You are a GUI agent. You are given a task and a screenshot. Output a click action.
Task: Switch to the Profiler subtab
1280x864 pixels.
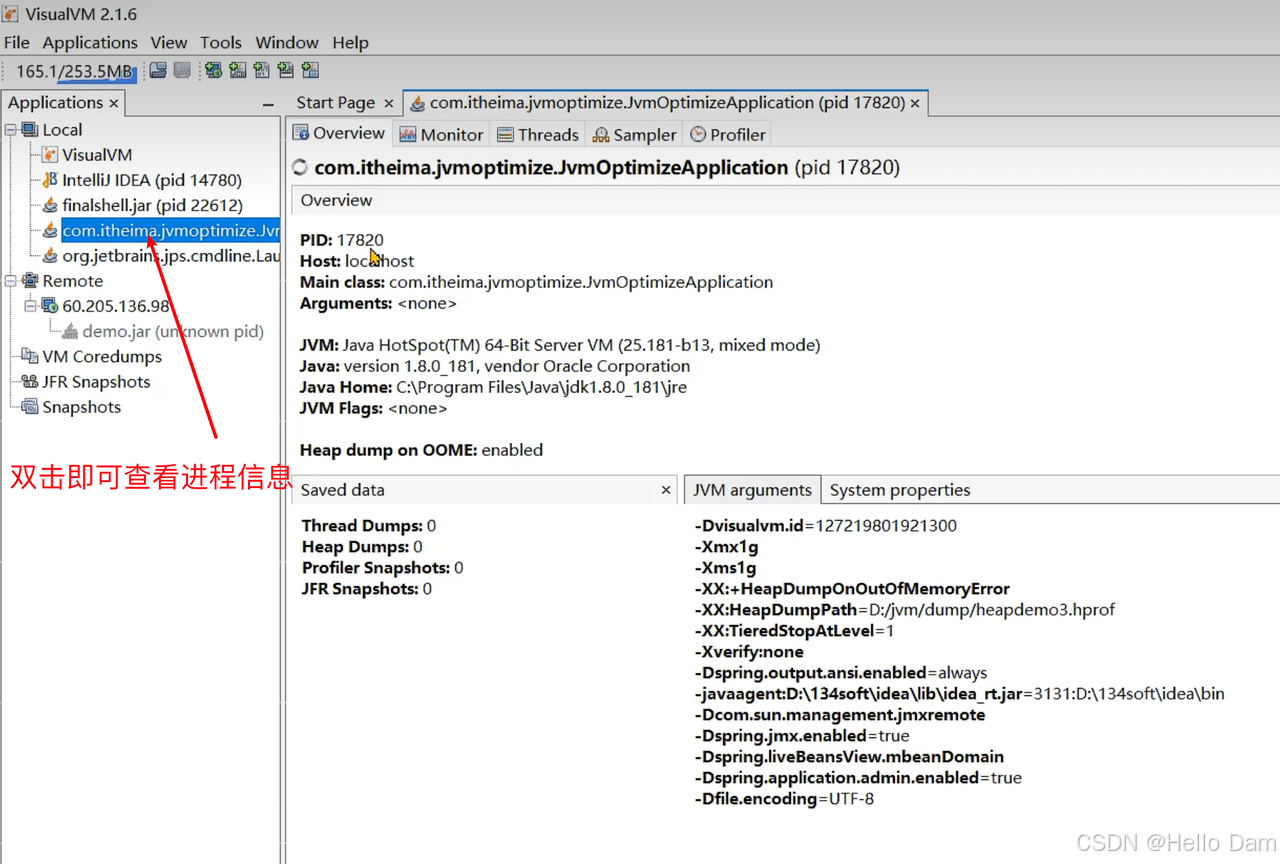(728, 134)
